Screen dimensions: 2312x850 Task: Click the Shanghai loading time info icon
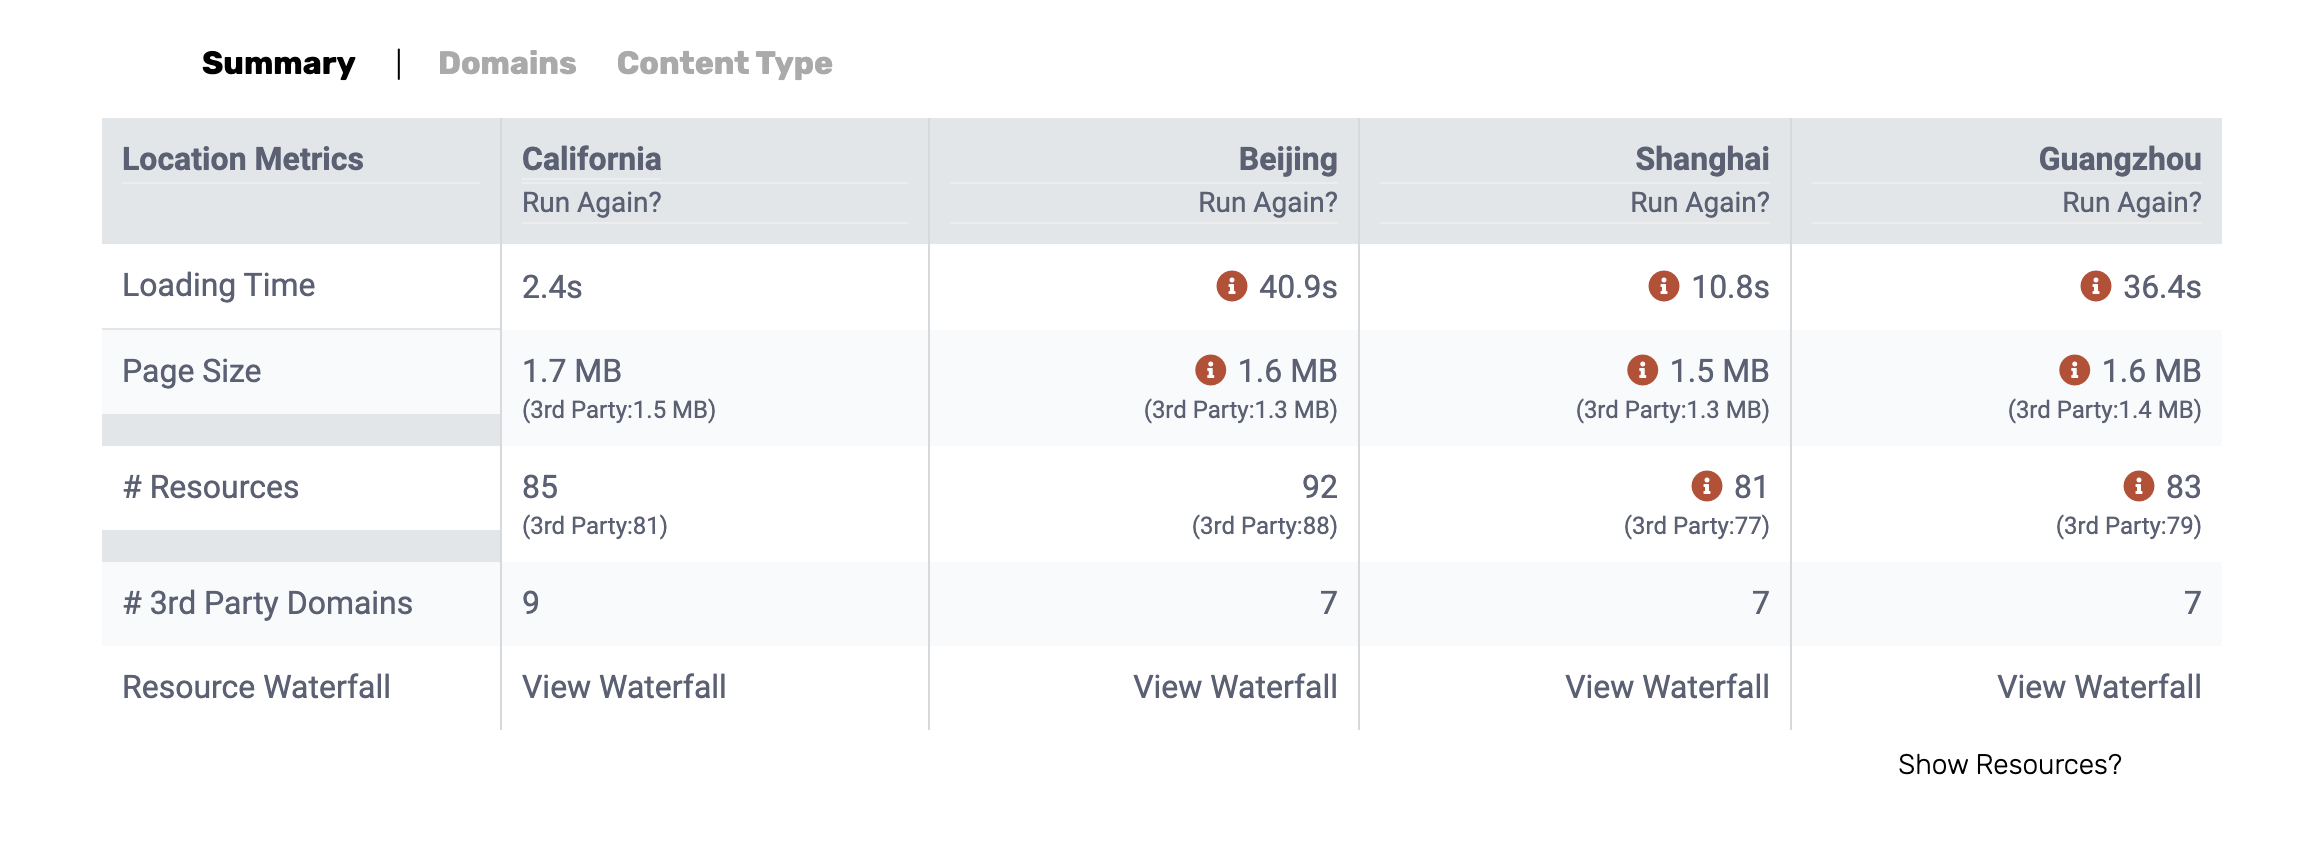tap(1663, 286)
